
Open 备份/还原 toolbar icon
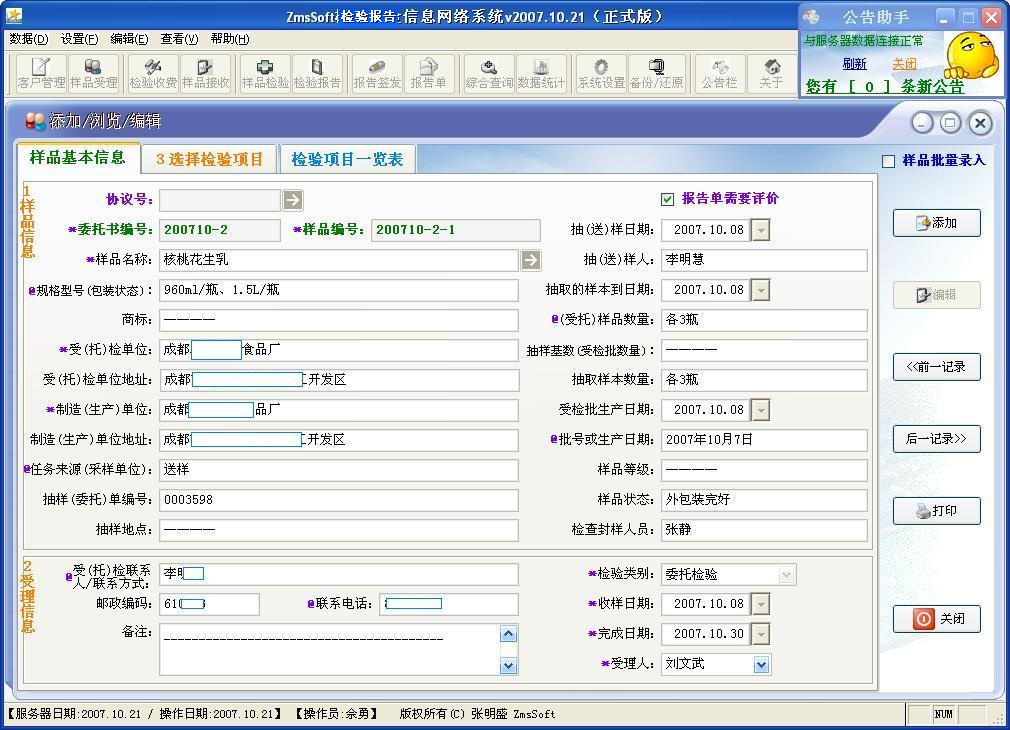pos(656,73)
